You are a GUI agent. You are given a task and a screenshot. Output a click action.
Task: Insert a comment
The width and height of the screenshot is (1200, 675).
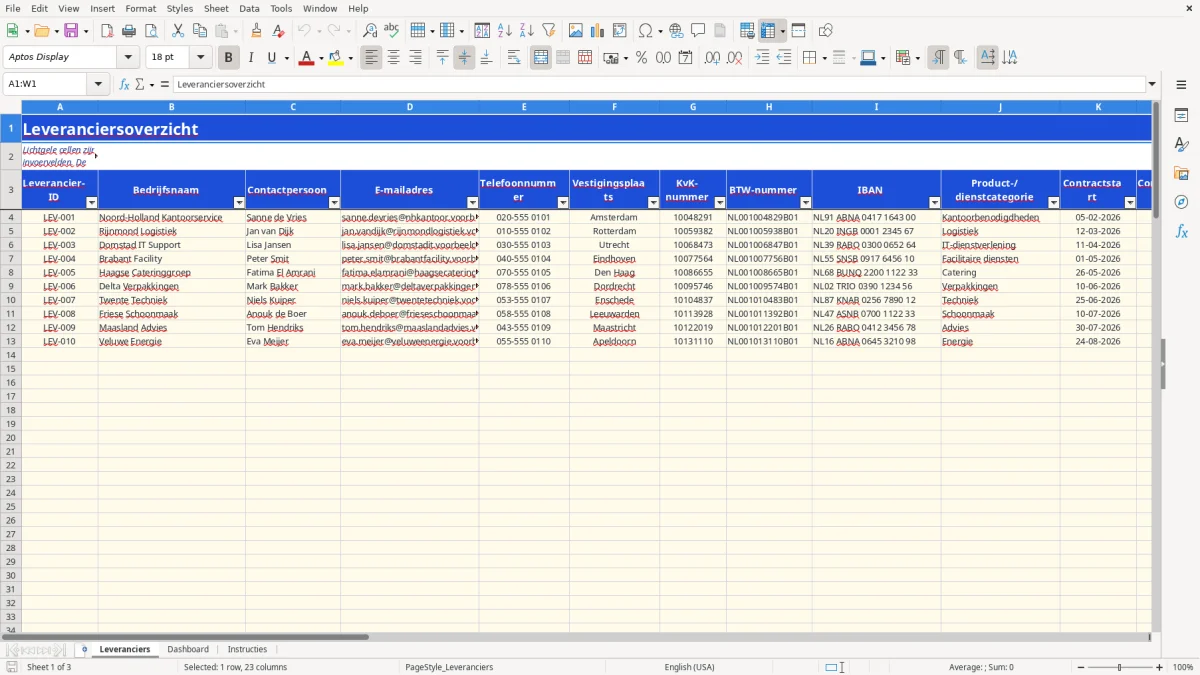click(698, 31)
